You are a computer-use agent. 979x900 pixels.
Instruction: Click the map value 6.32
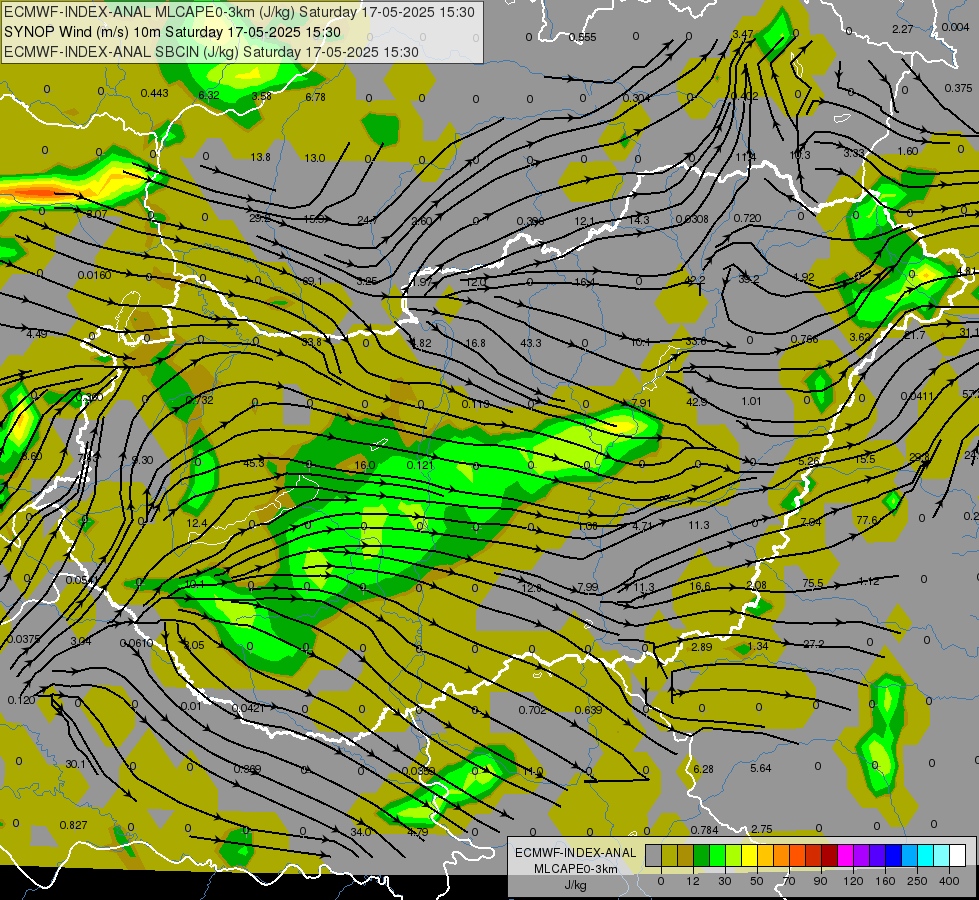pos(209,95)
